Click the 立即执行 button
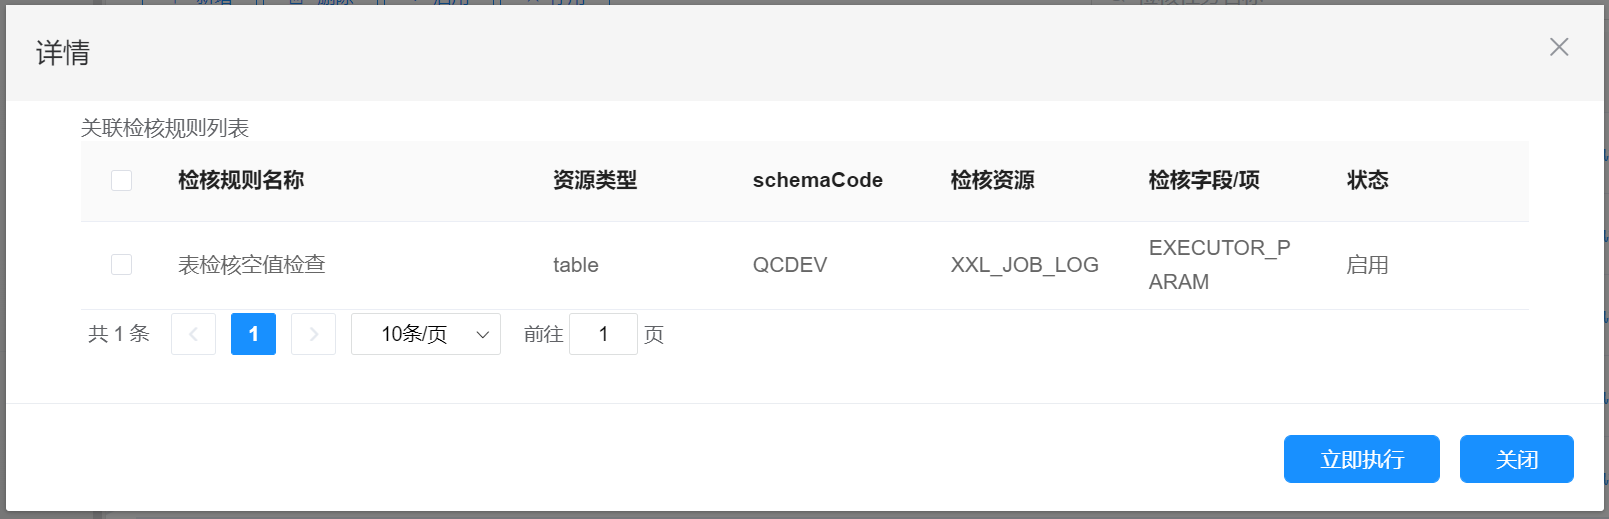Image resolution: width=1609 pixels, height=519 pixels. pos(1361,459)
